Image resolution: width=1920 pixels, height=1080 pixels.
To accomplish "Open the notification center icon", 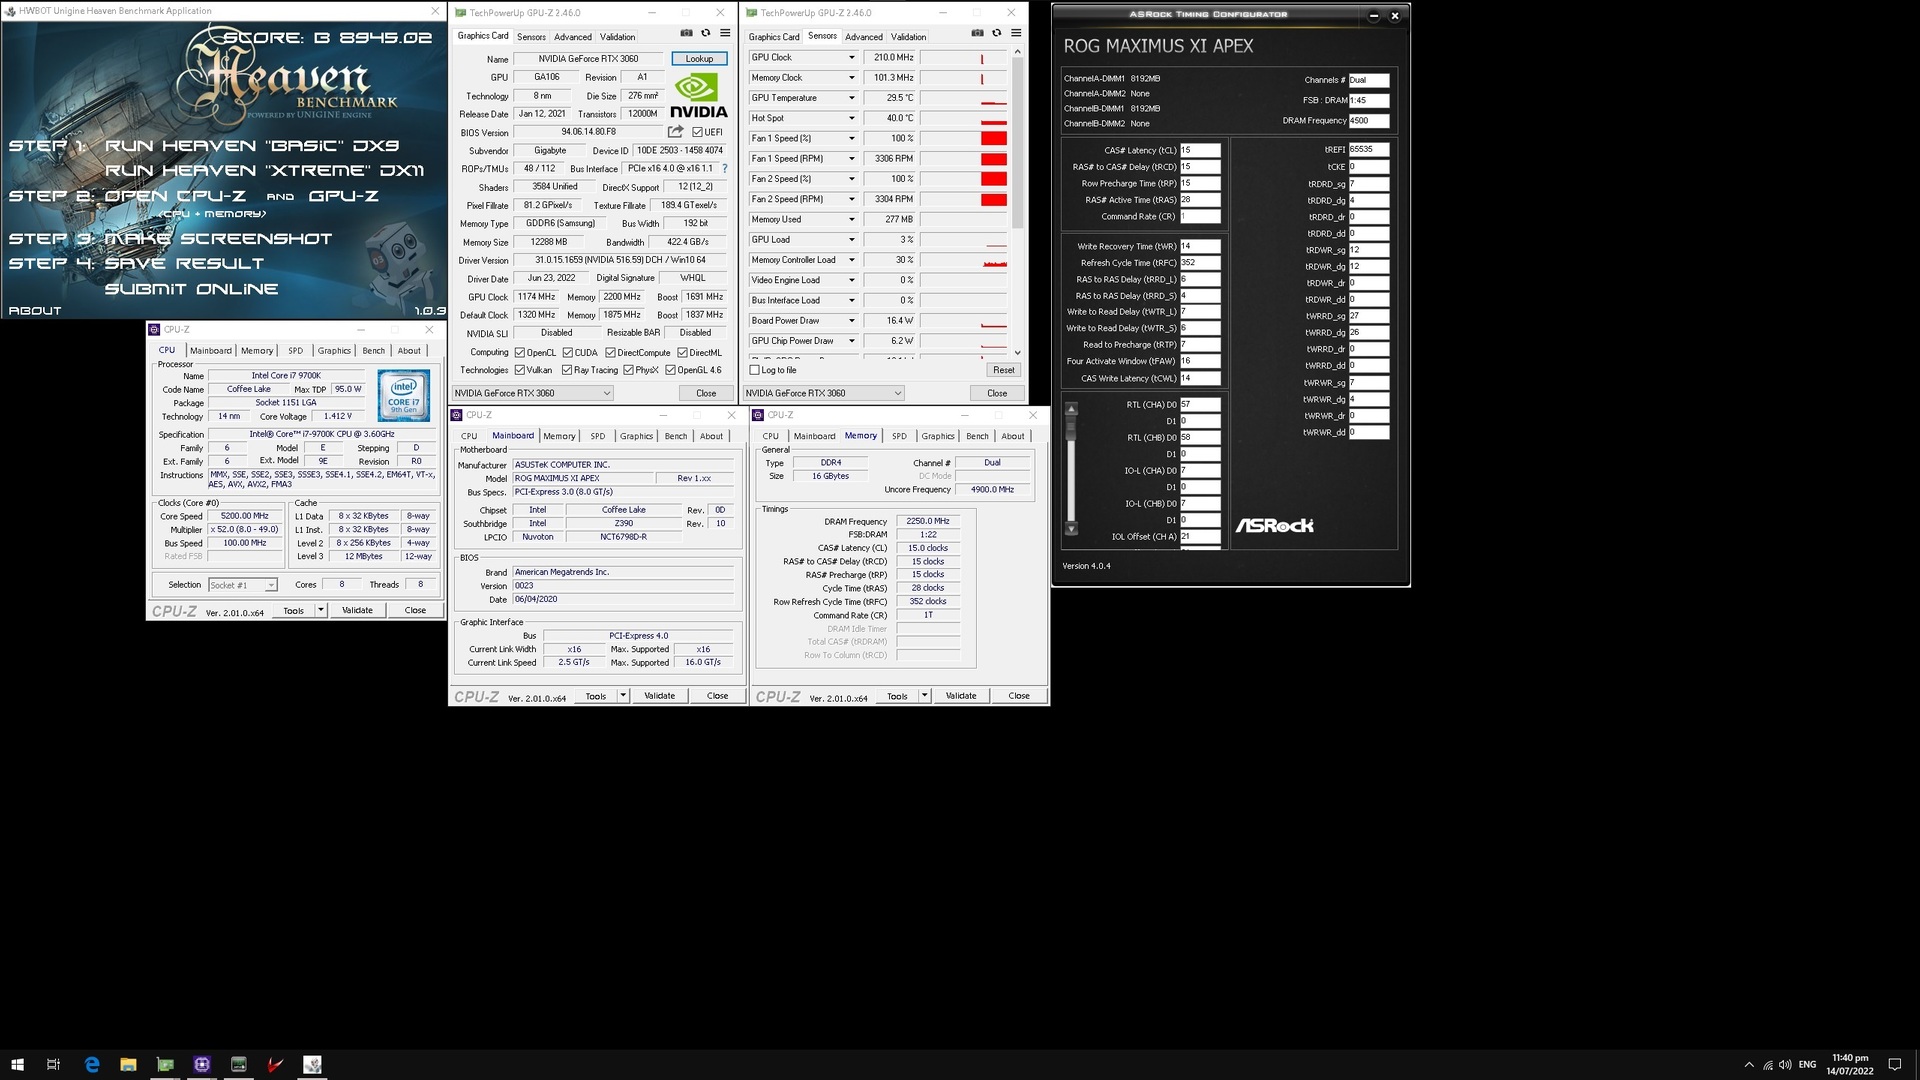I will click(x=1894, y=1065).
